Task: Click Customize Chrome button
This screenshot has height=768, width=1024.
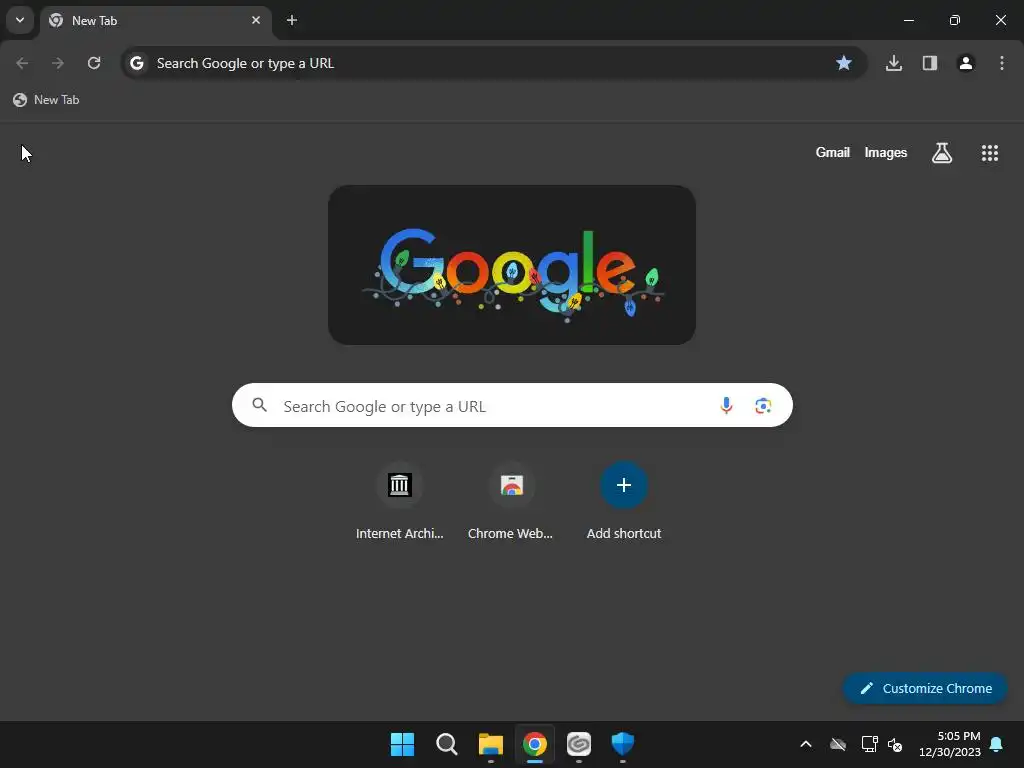Action: [x=925, y=688]
